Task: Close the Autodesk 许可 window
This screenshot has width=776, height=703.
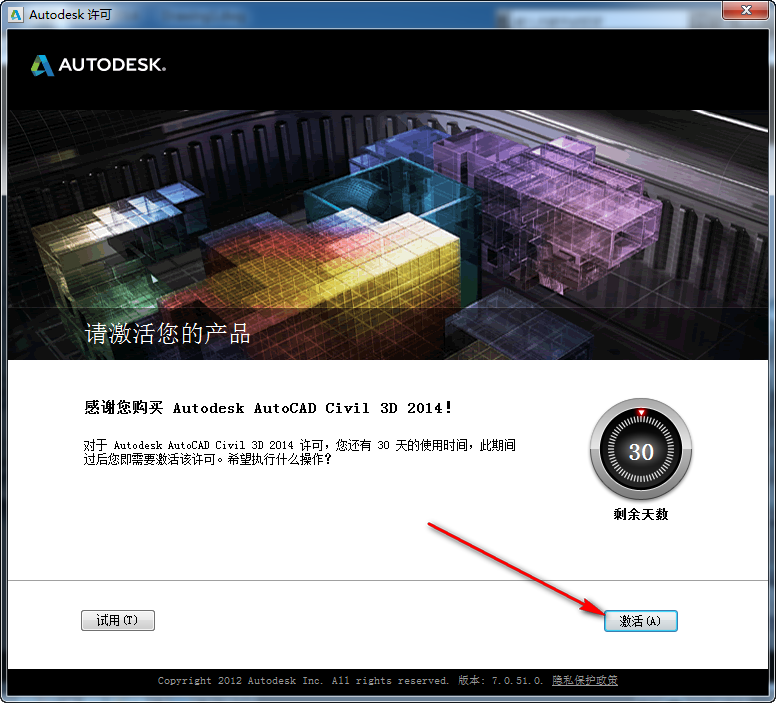Action: point(746,10)
